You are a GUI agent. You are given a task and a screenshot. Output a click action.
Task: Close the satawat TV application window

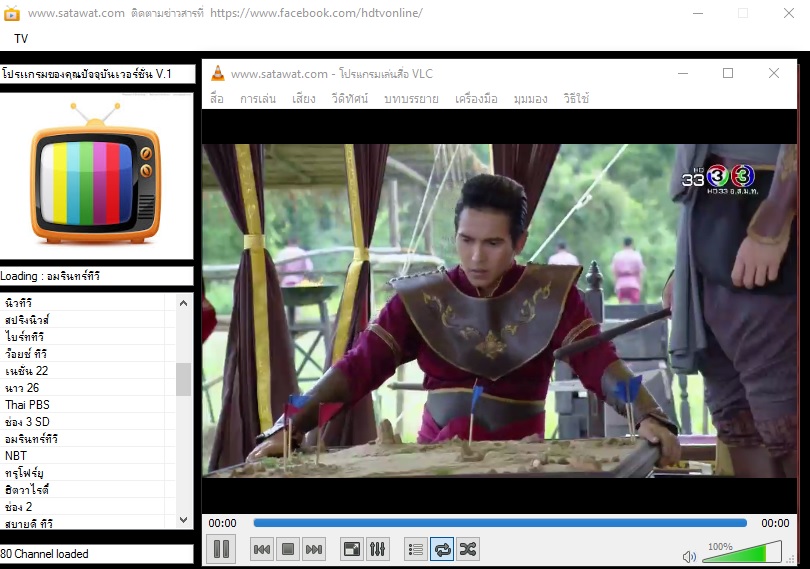click(x=789, y=13)
